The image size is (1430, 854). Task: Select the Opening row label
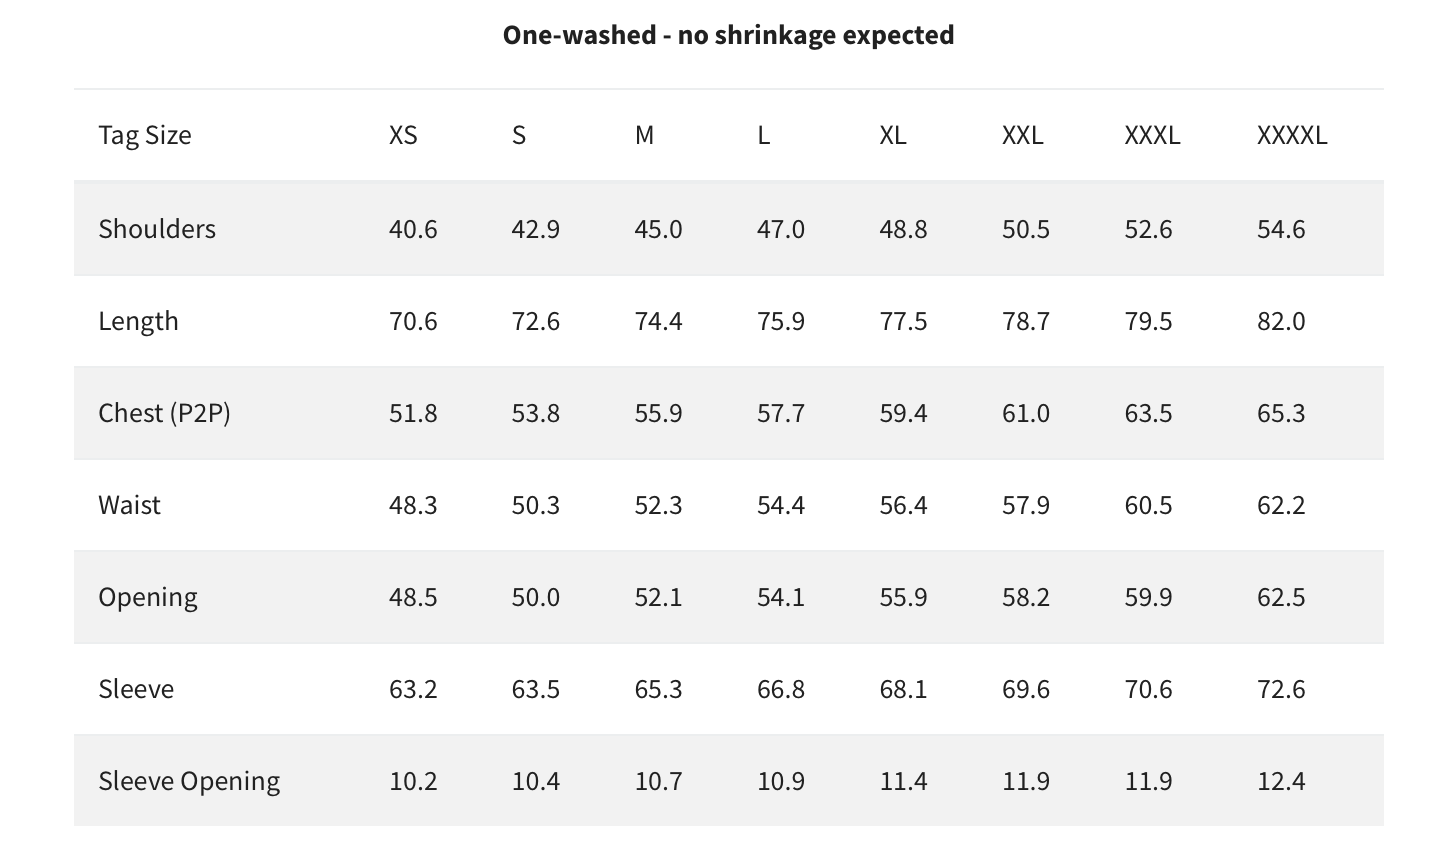pyautogui.click(x=148, y=597)
